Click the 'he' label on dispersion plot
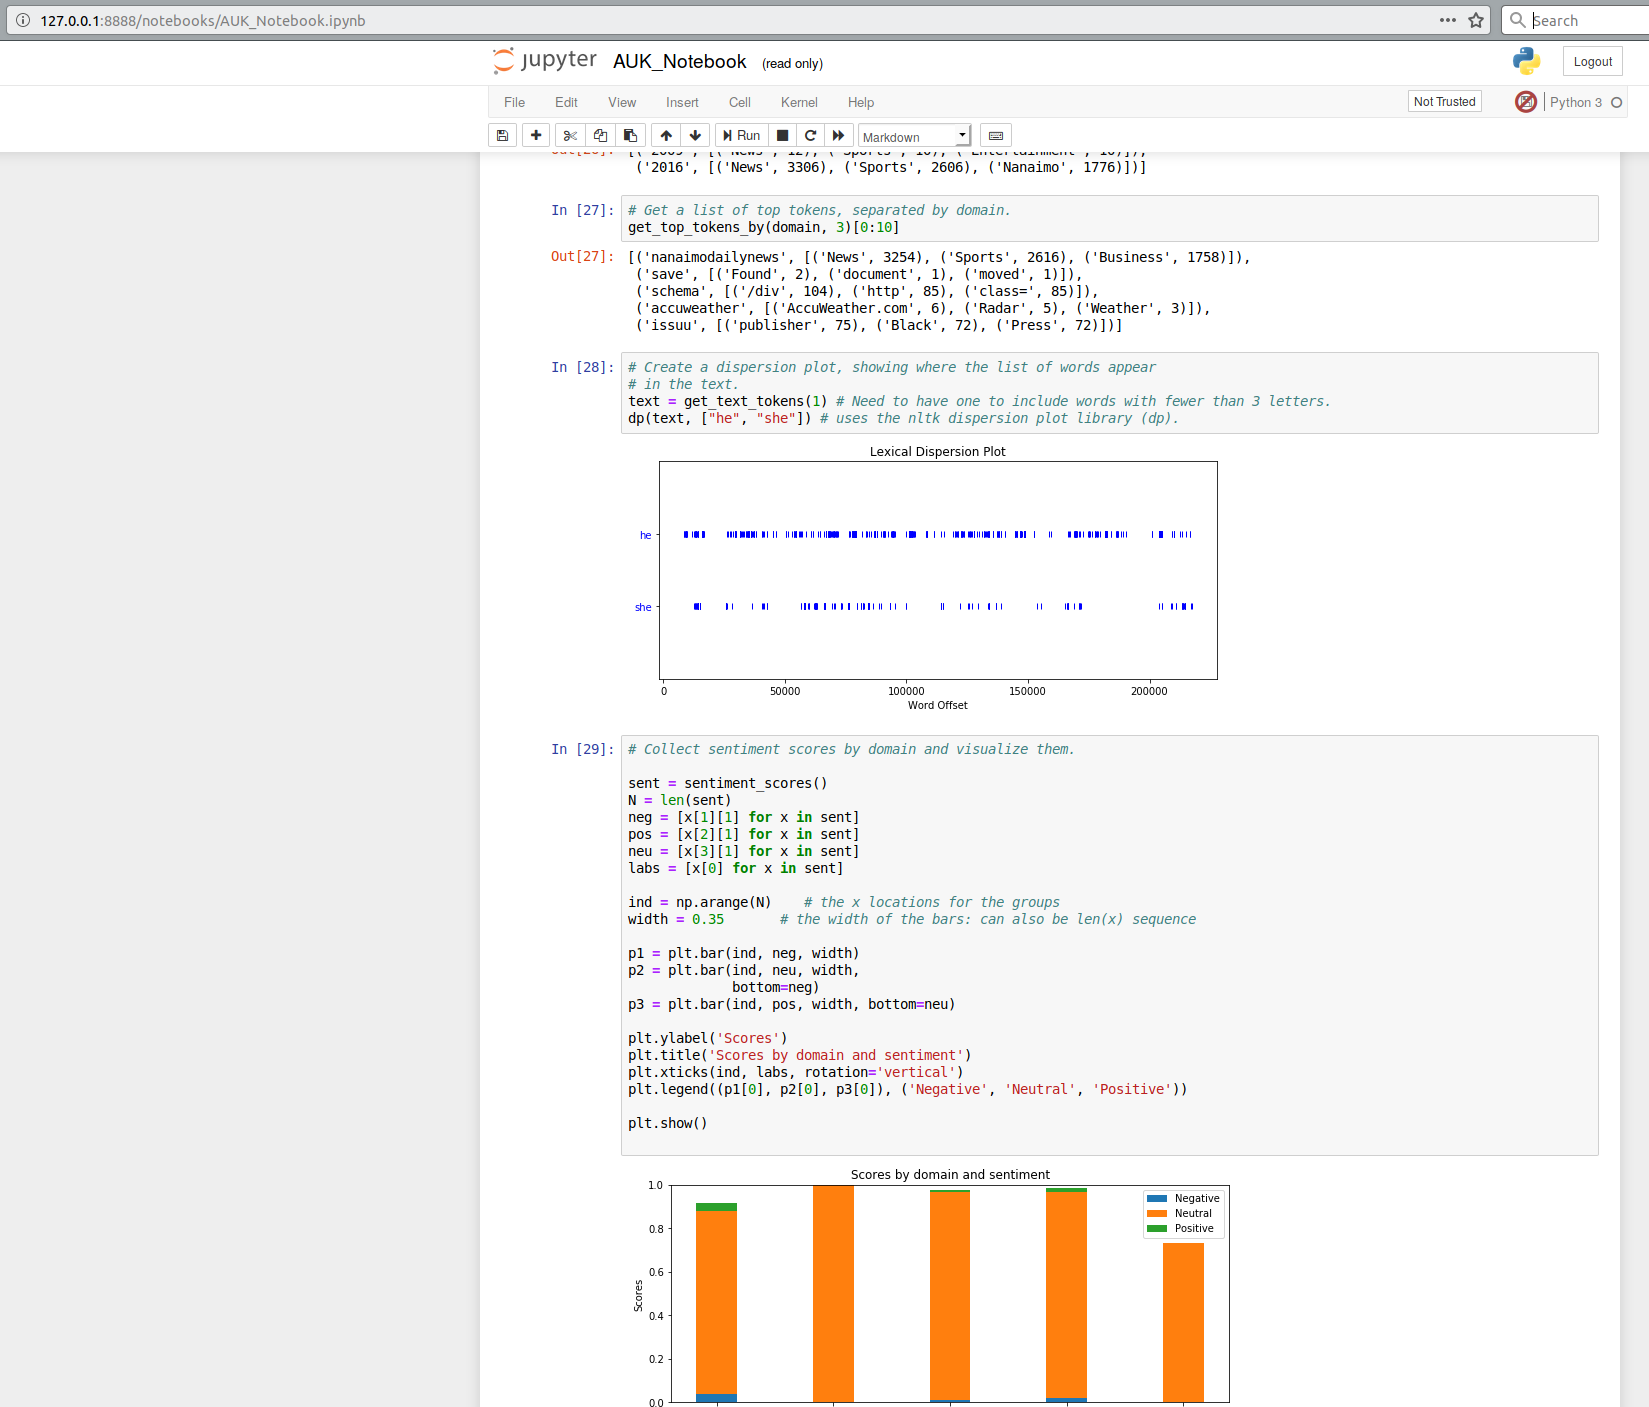This screenshot has width=1649, height=1407. click(645, 535)
